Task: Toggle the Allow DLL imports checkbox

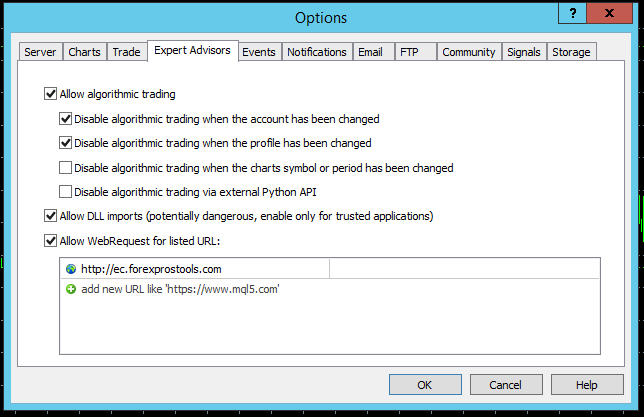Action: click(x=52, y=216)
